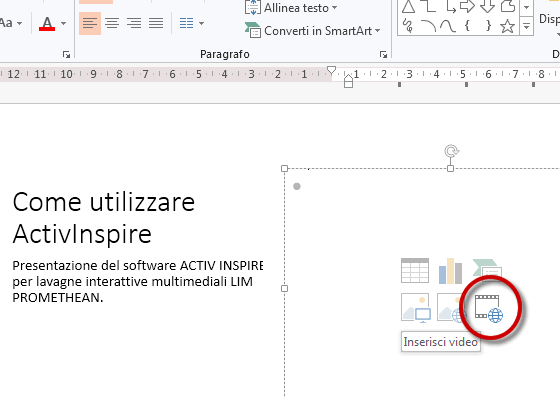560x400 pixels.
Task: Click the Insert video icon in placeholder
Action: pyautogui.click(x=489, y=308)
